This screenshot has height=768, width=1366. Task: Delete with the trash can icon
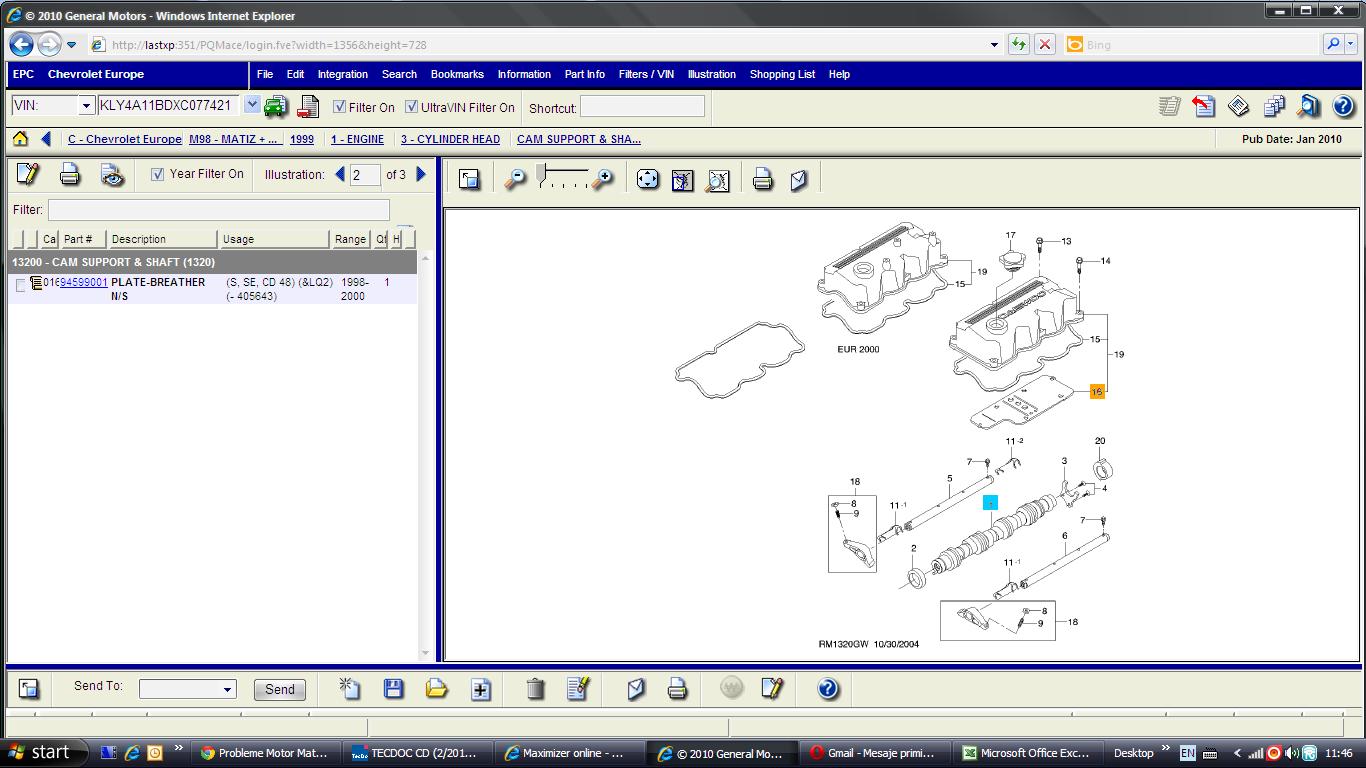535,688
